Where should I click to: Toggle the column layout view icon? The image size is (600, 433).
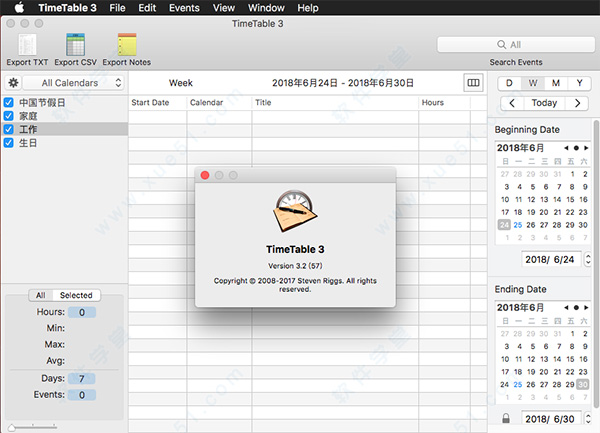[473, 83]
